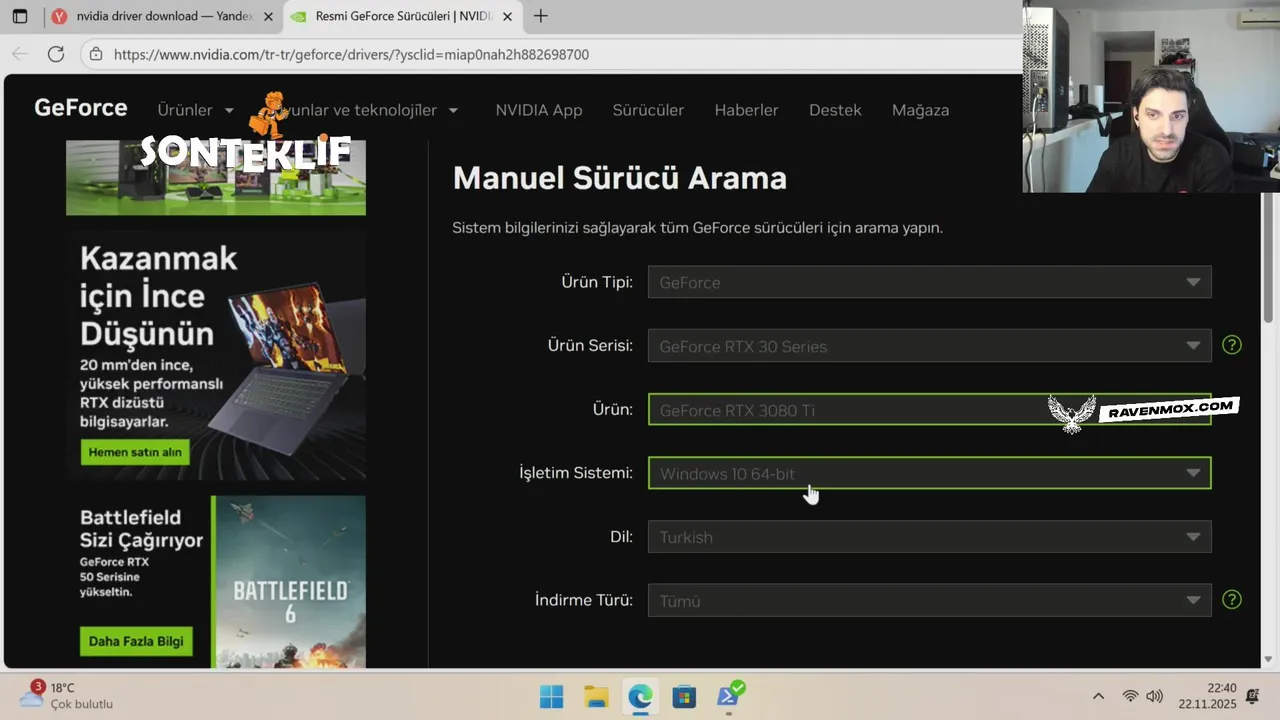This screenshot has height=720, width=1280.
Task: Open the Battlefield 6 ad image
Action: pyautogui.click(x=290, y=582)
